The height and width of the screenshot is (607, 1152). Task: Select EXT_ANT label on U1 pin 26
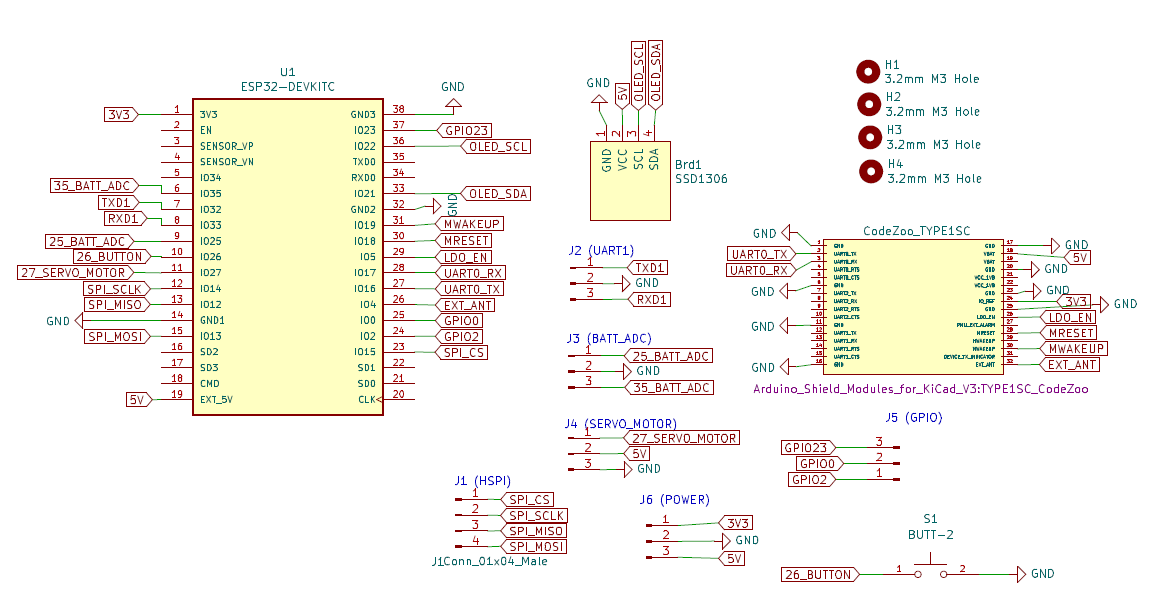466,306
